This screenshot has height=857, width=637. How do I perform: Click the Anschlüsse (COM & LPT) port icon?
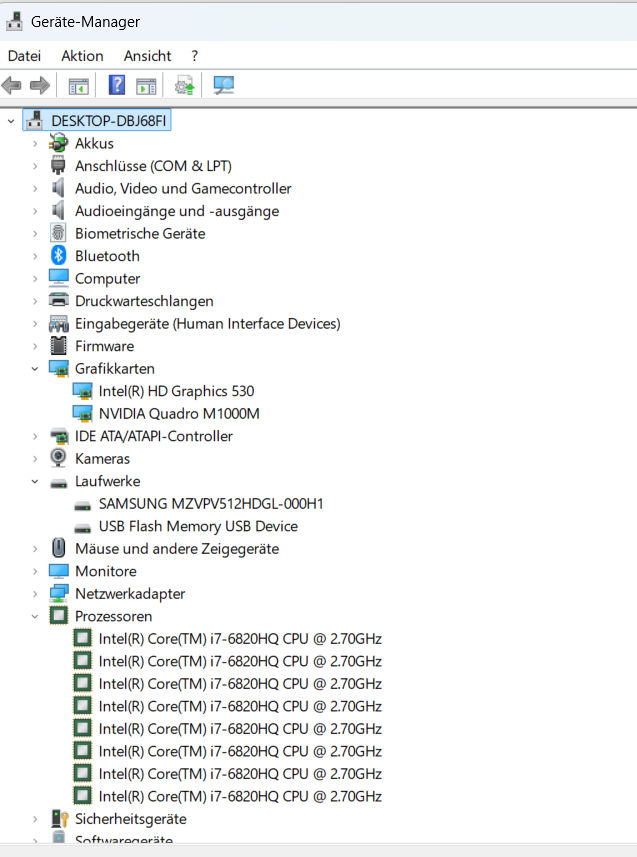coord(59,166)
